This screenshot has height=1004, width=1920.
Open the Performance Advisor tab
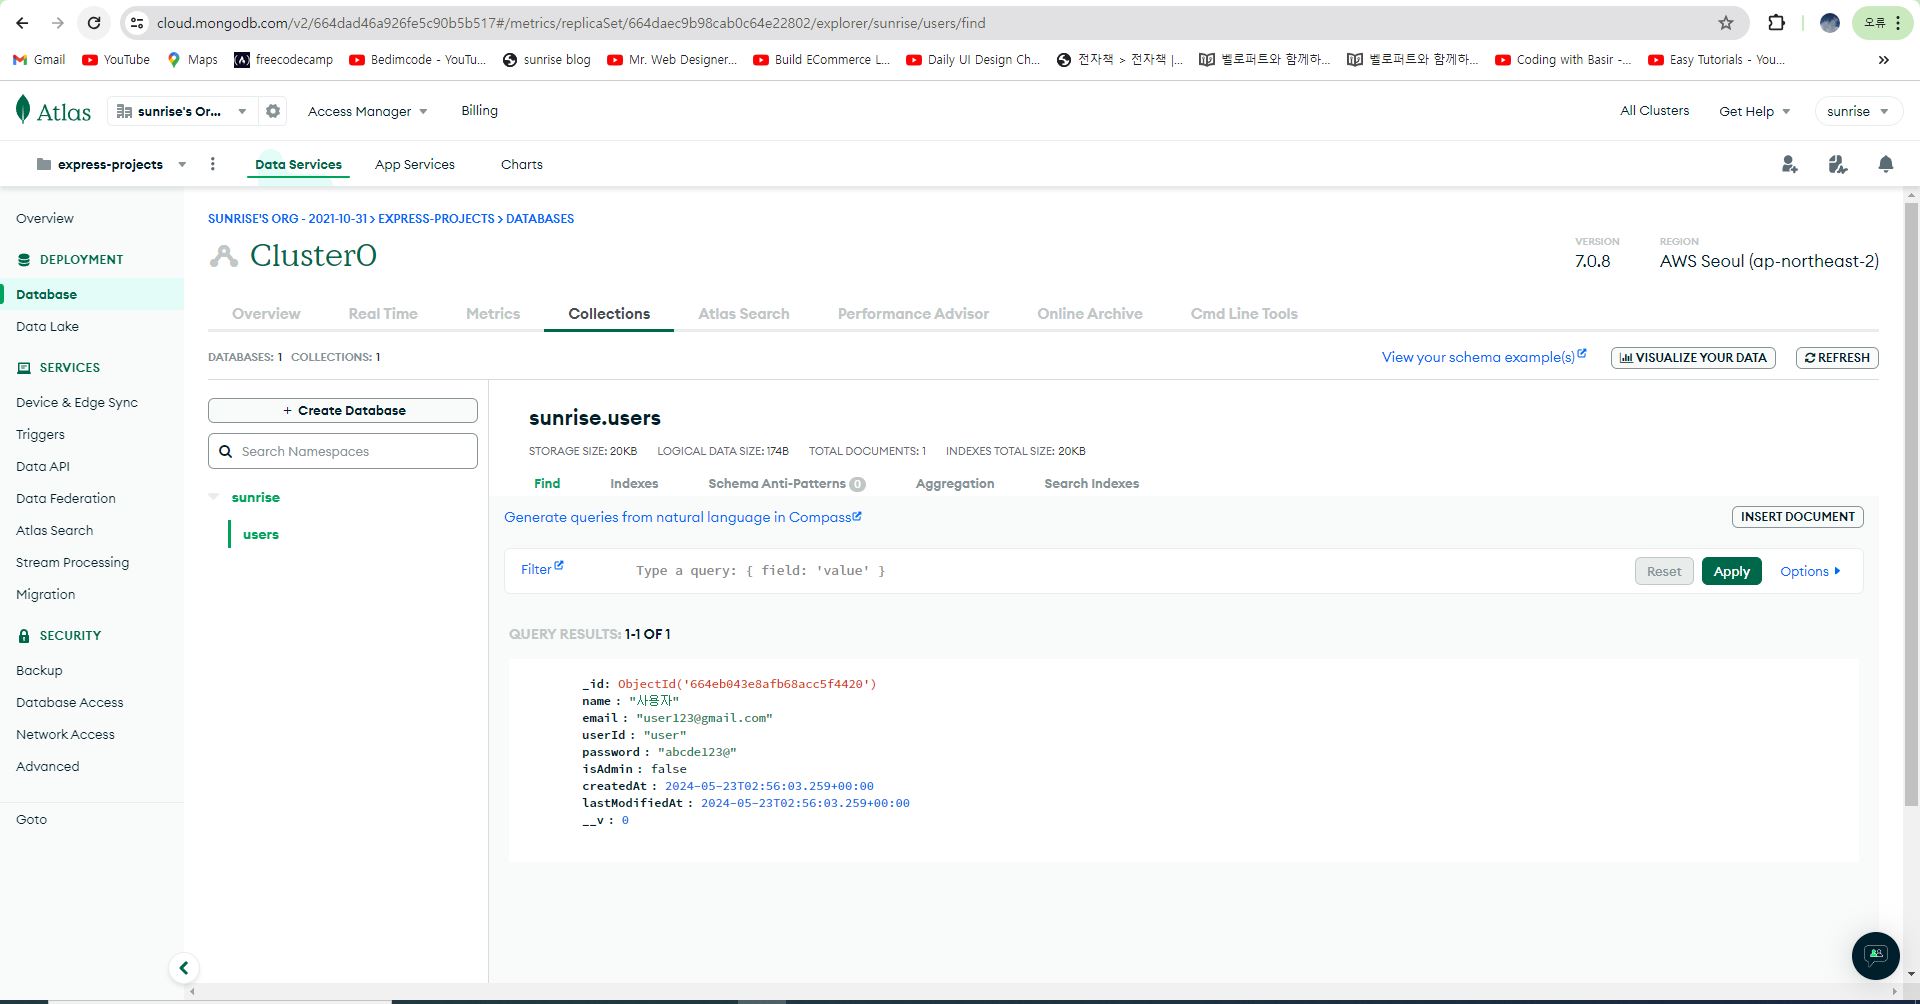(913, 314)
